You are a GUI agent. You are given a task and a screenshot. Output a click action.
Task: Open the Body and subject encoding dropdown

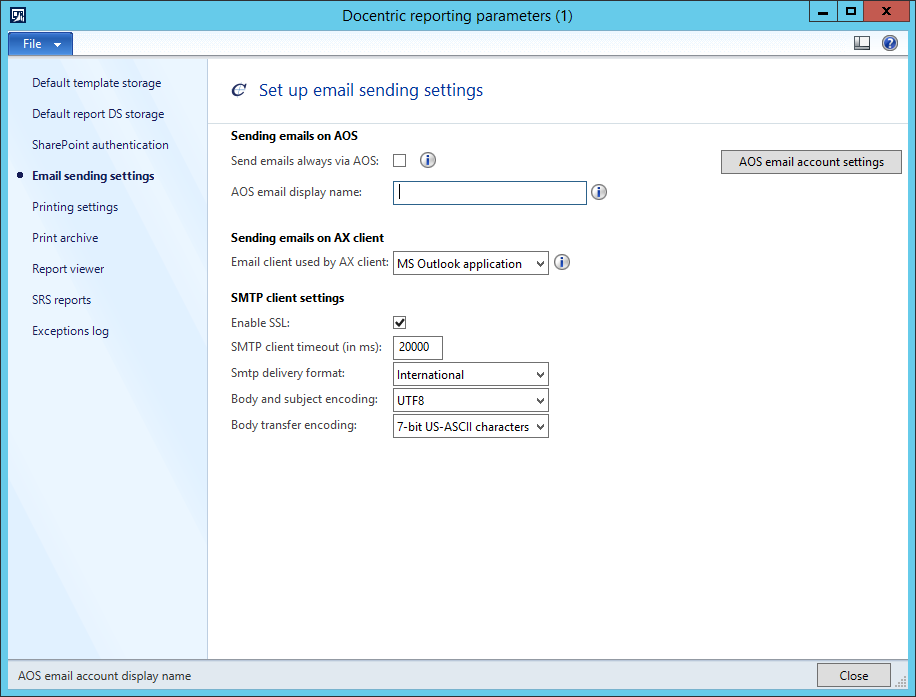[x=471, y=401]
